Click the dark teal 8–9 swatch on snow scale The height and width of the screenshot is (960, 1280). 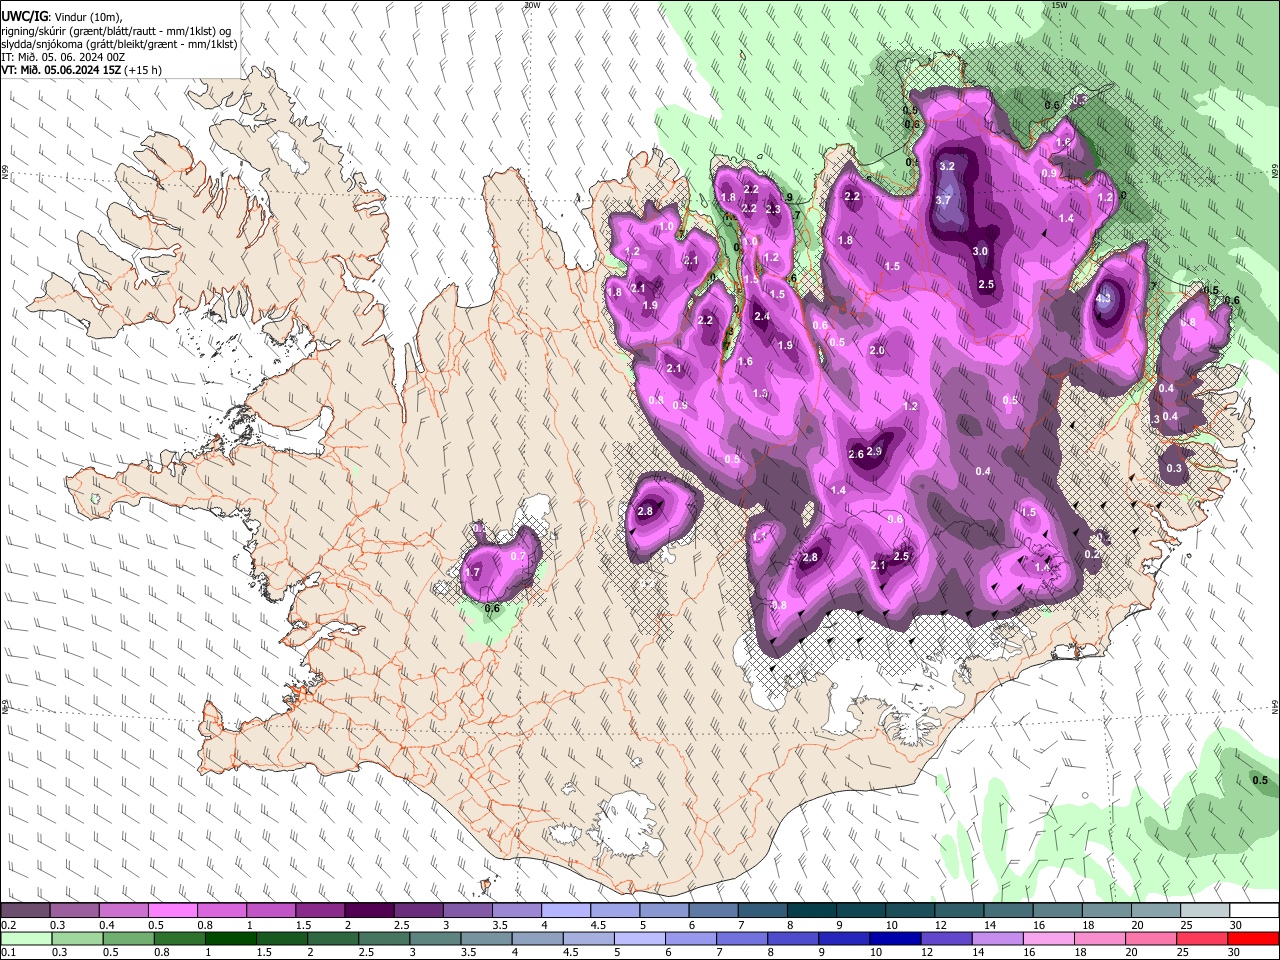[x=811, y=910]
